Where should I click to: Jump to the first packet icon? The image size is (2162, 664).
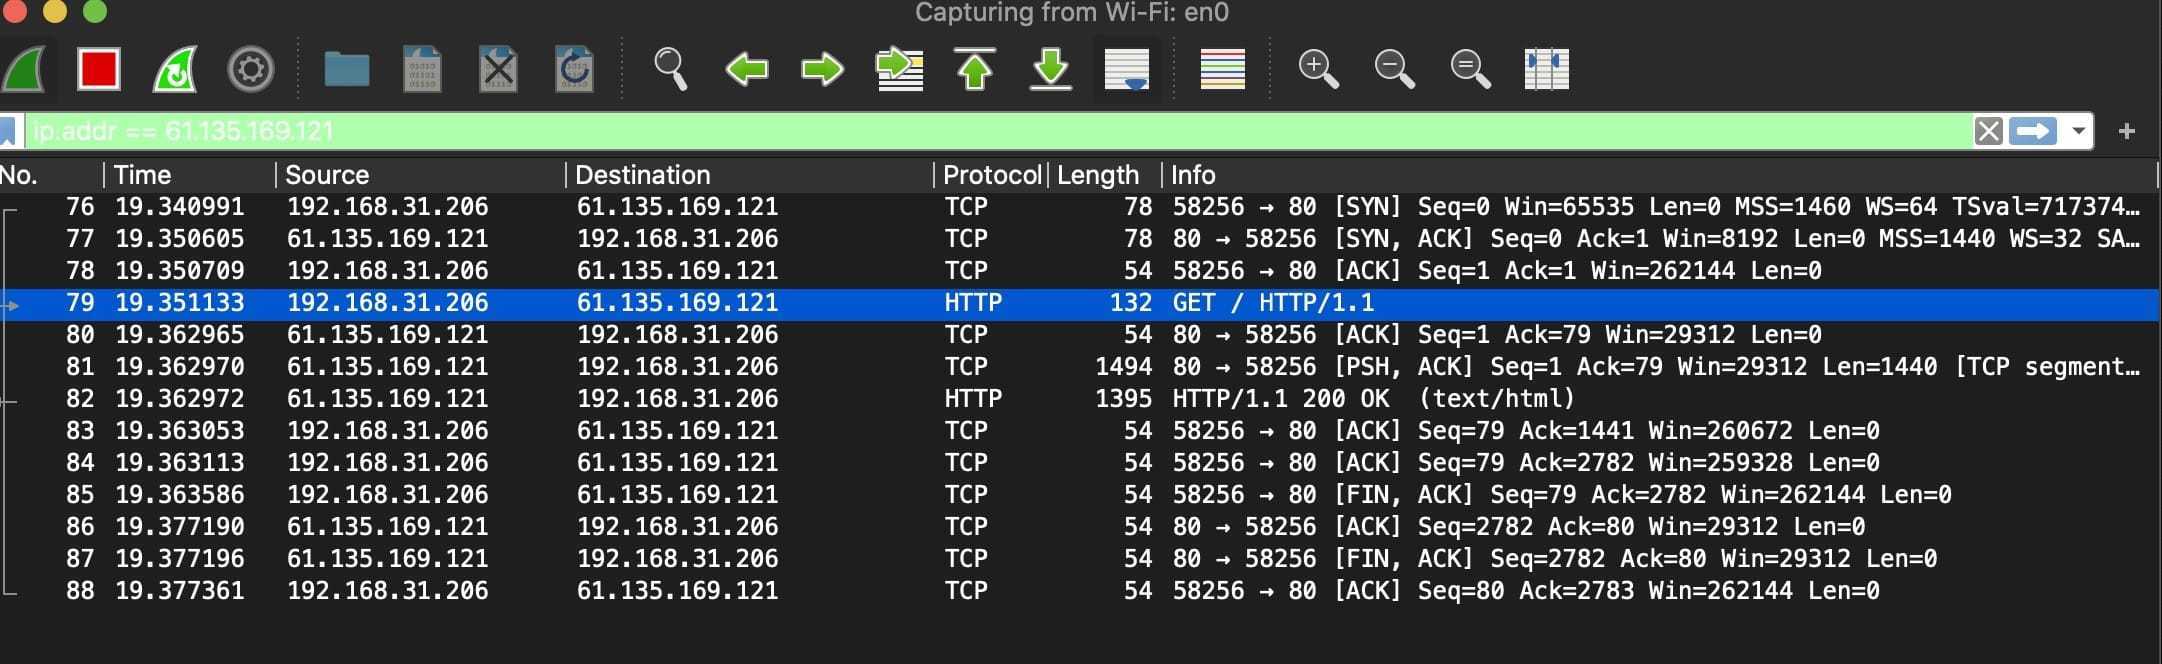click(975, 69)
